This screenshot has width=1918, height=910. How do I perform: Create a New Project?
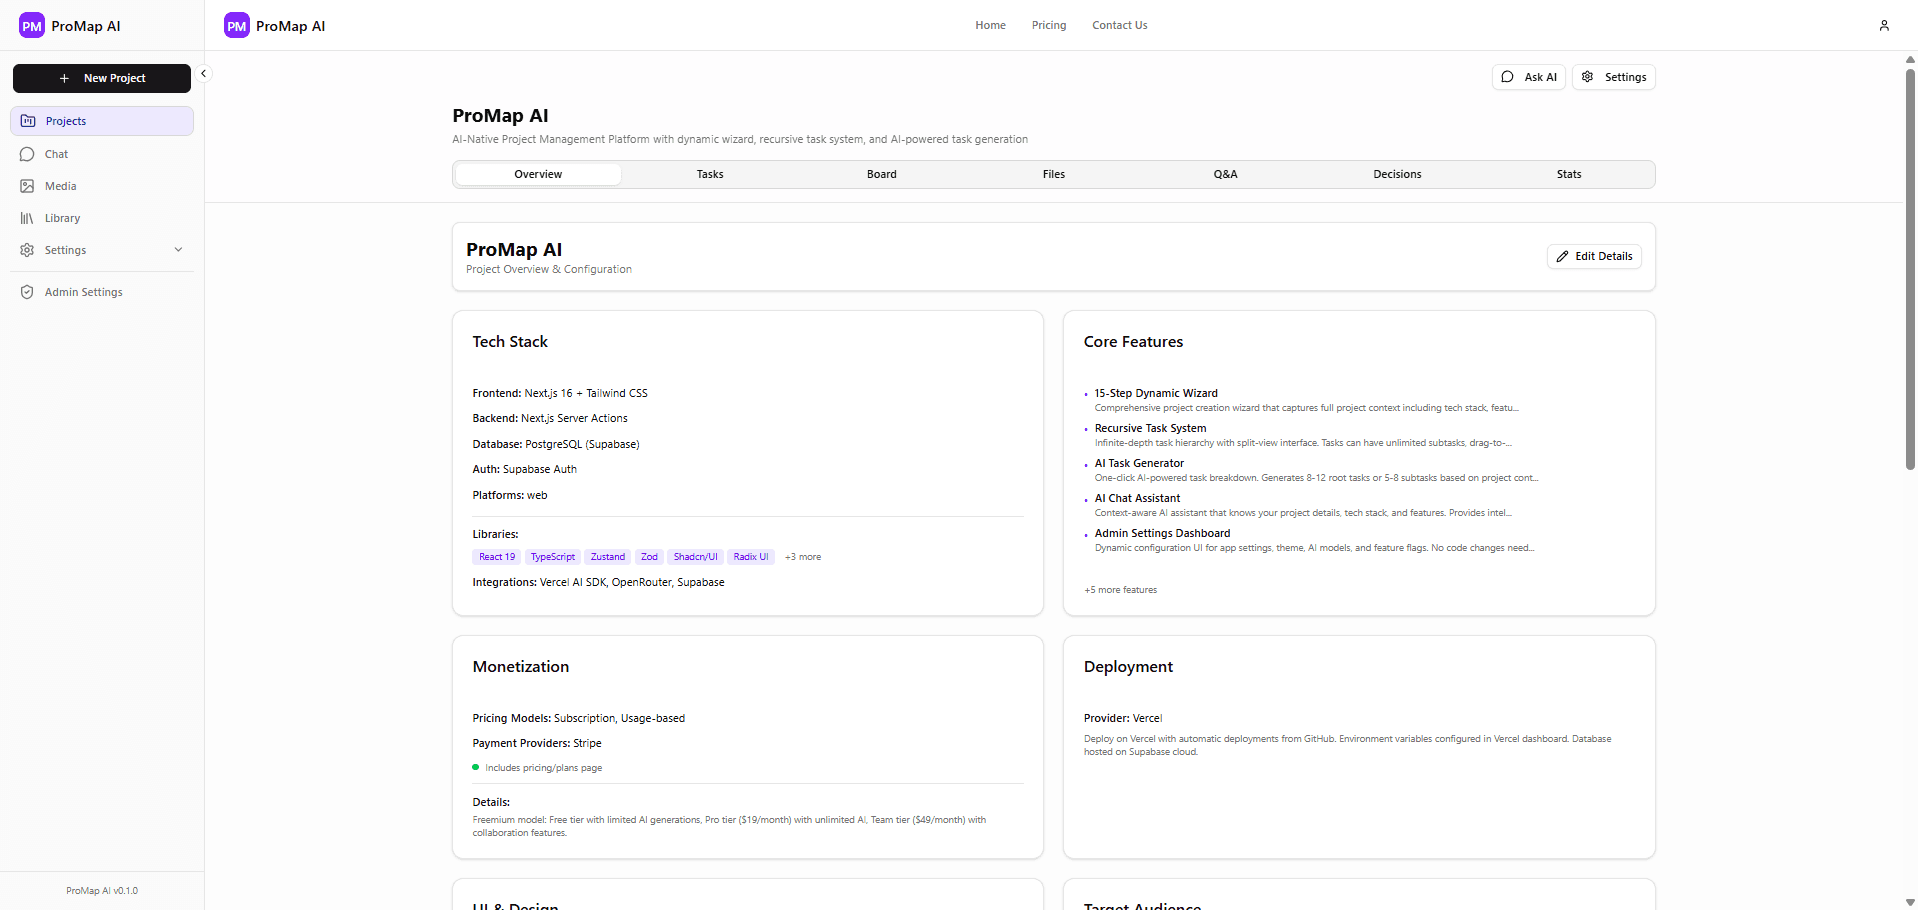tap(101, 77)
